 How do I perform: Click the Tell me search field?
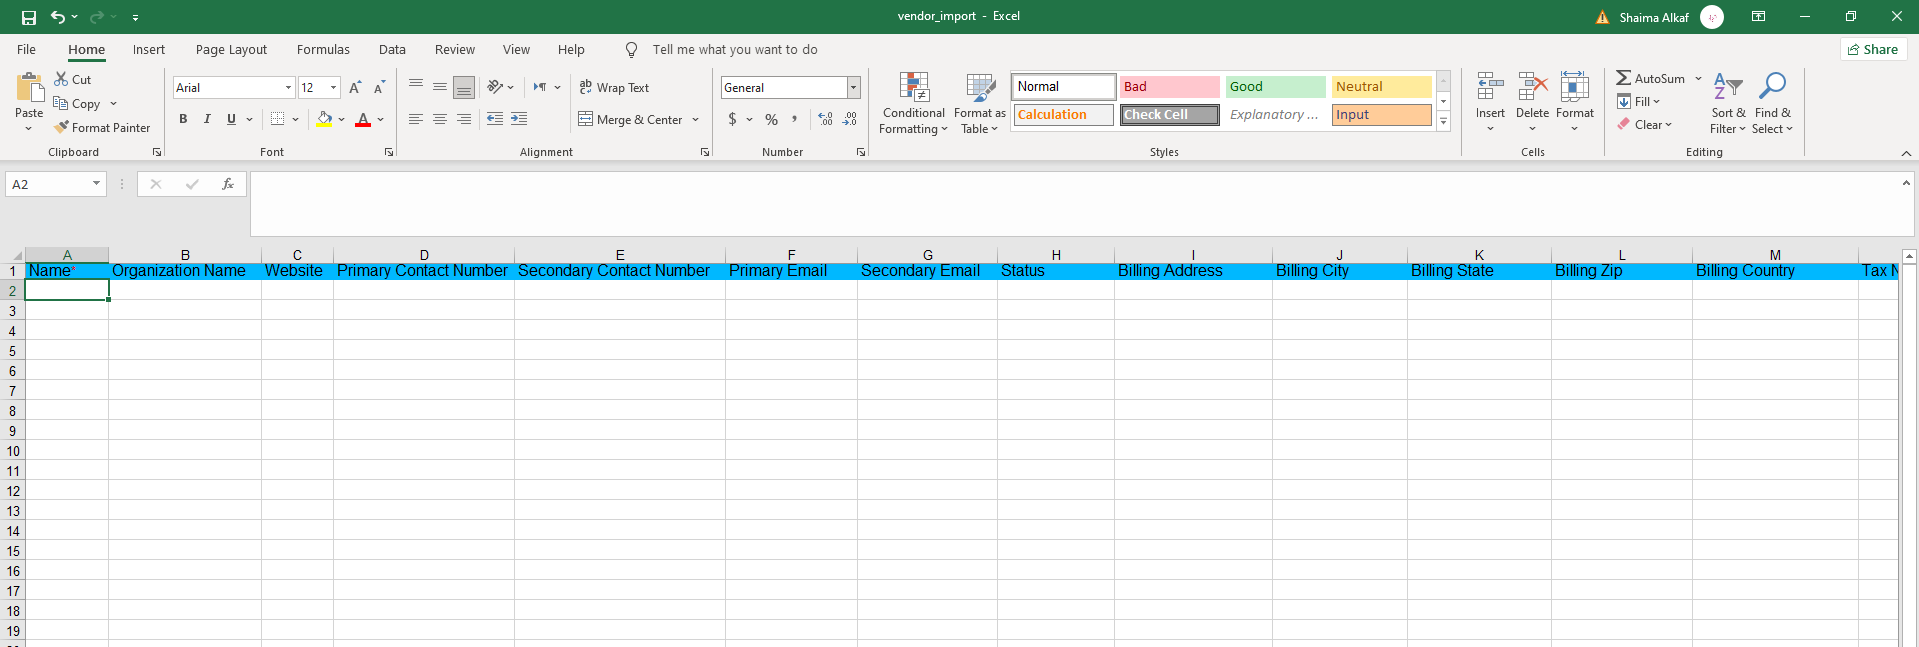click(735, 50)
